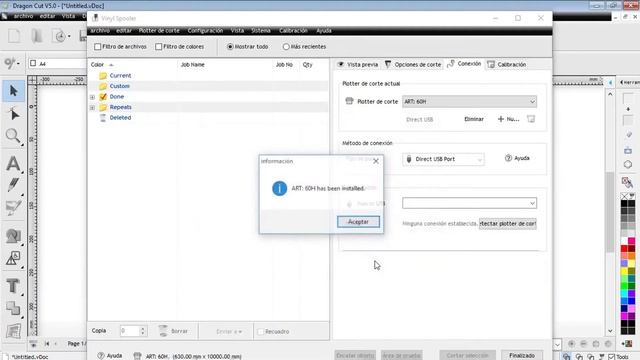Toggle the Recuadro checkbox
The height and width of the screenshot is (360, 640).
(x=260, y=331)
